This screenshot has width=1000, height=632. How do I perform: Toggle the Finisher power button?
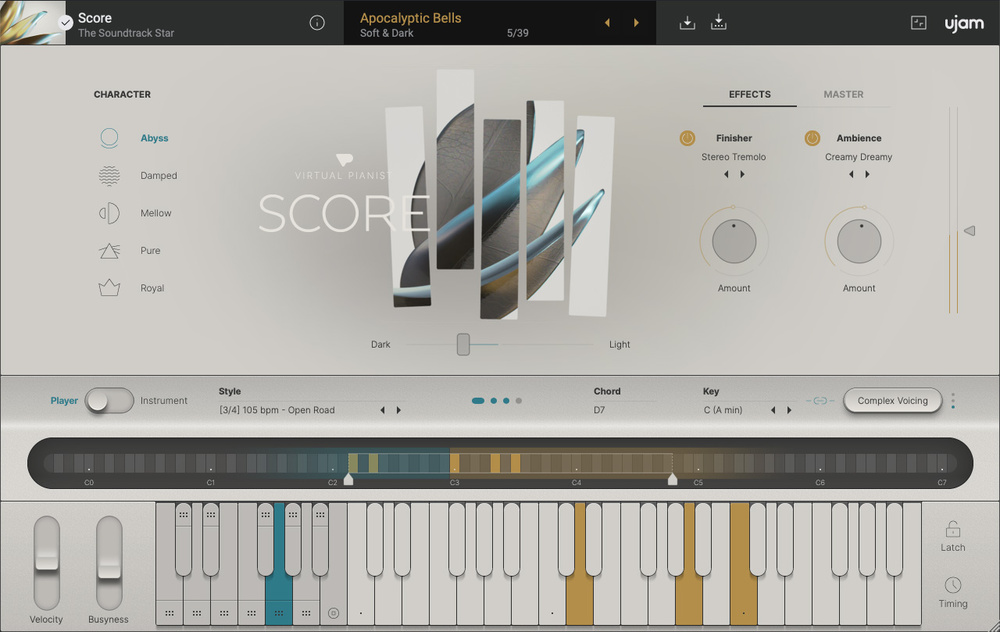tap(687, 138)
